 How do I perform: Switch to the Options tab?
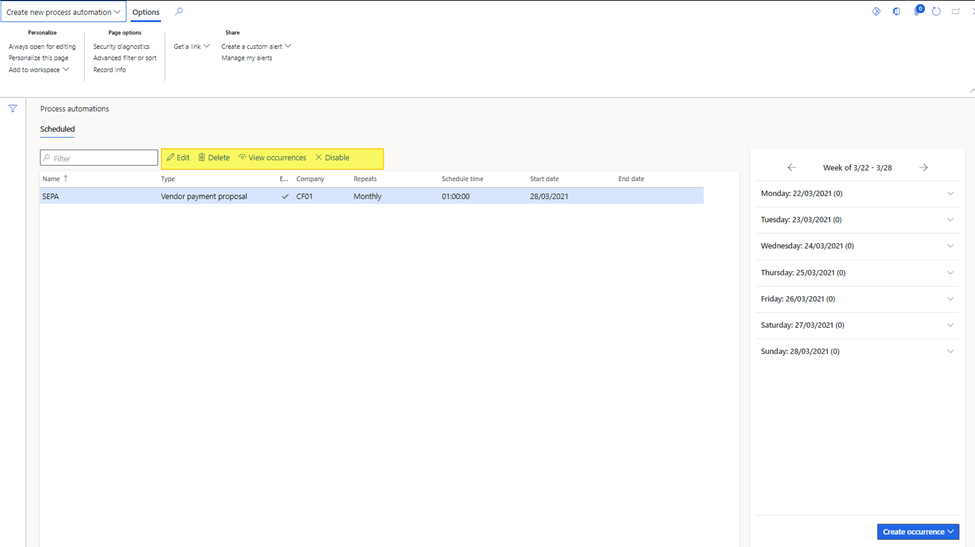146,12
